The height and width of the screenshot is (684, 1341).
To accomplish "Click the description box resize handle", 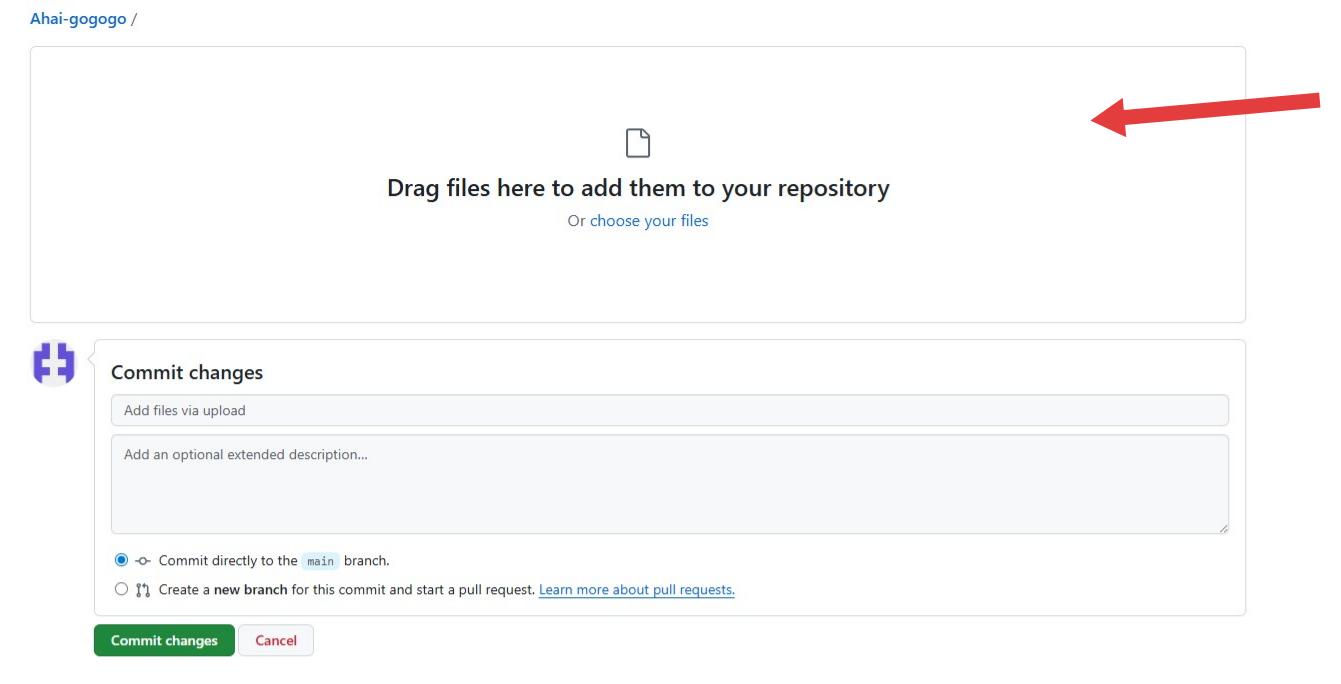I will (1222, 527).
